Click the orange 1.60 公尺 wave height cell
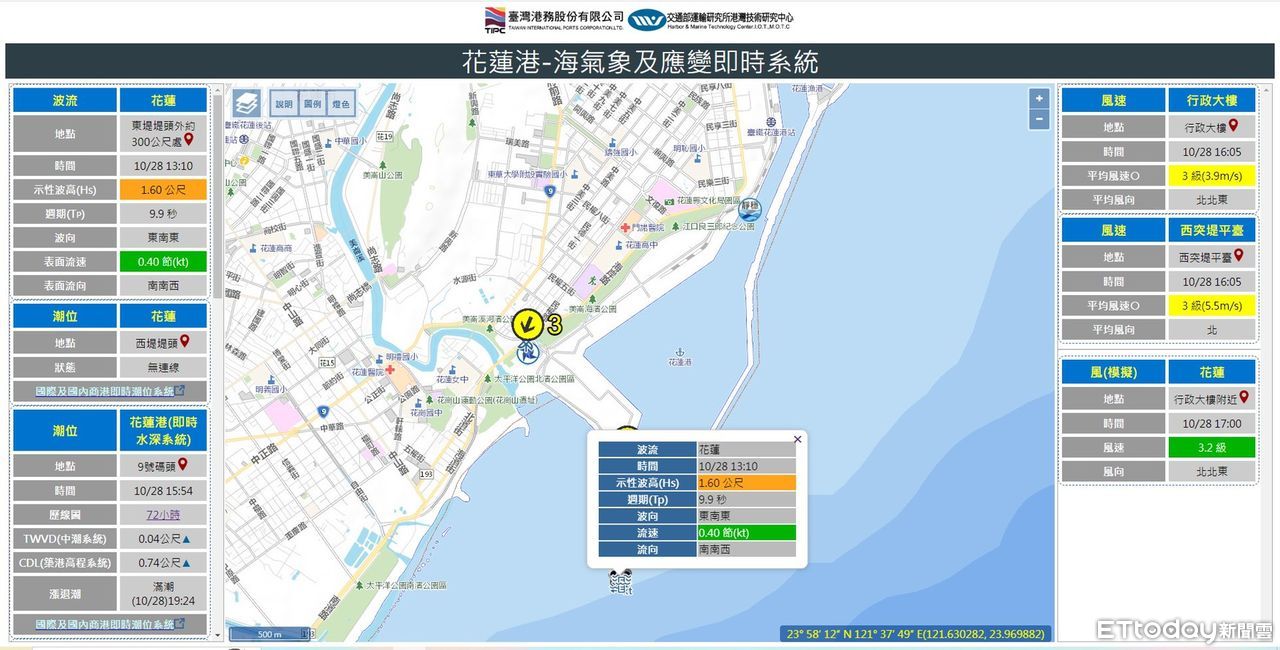The height and width of the screenshot is (650, 1280). [163, 189]
